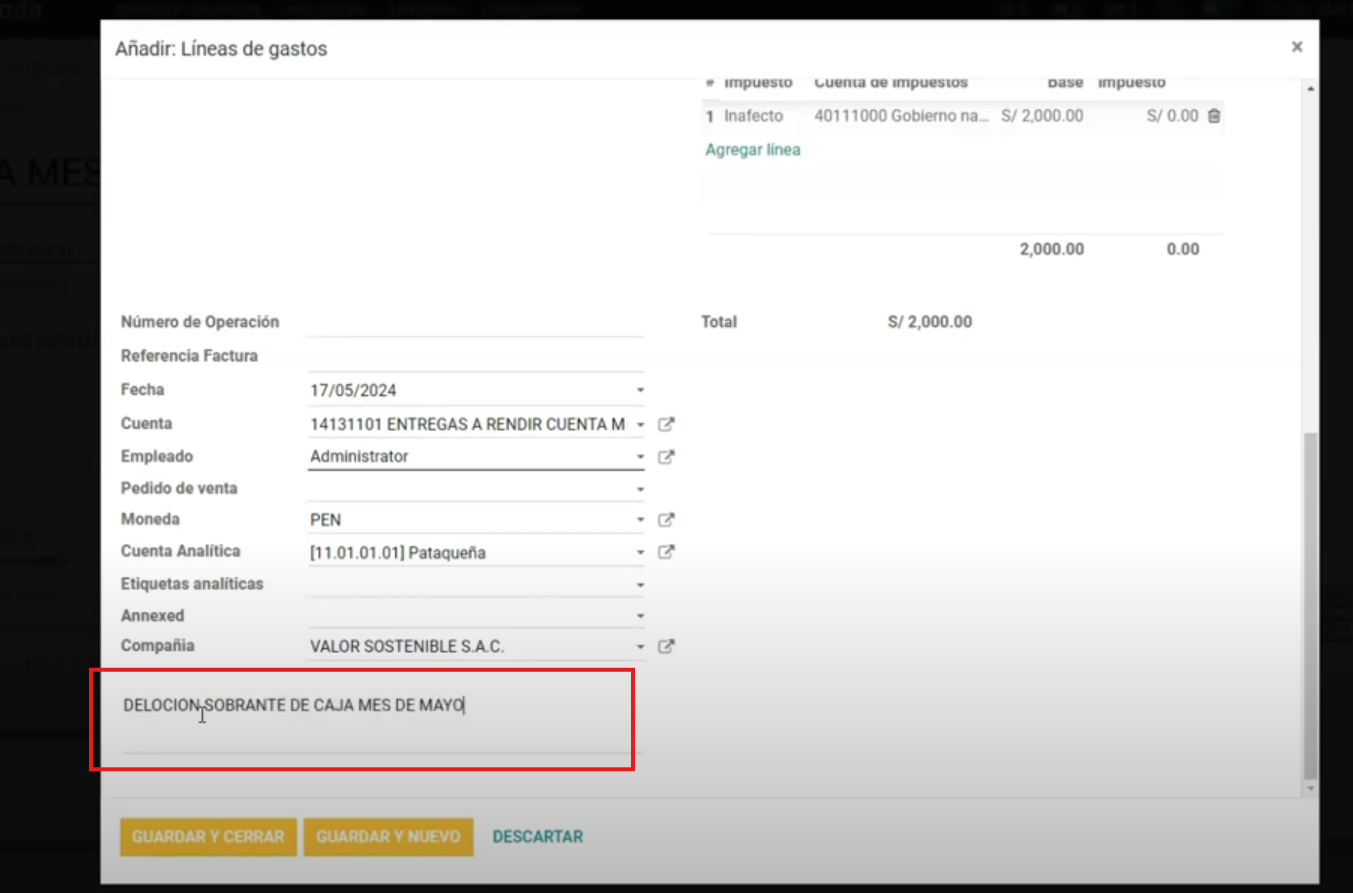Open the Annexed dropdown
The width and height of the screenshot is (1353, 893).
(x=640, y=617)
